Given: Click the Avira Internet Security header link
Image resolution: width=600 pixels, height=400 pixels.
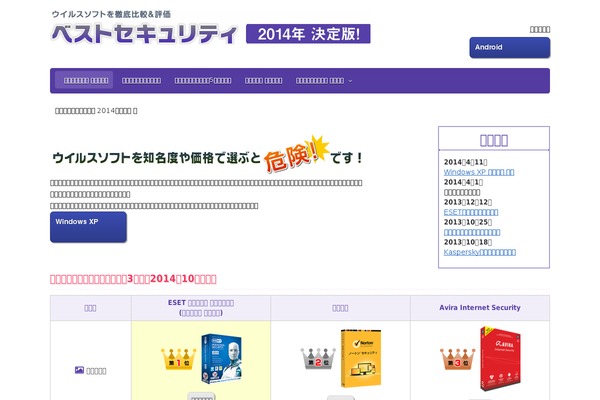Looking at the screenshot, I should click(480, 307).
